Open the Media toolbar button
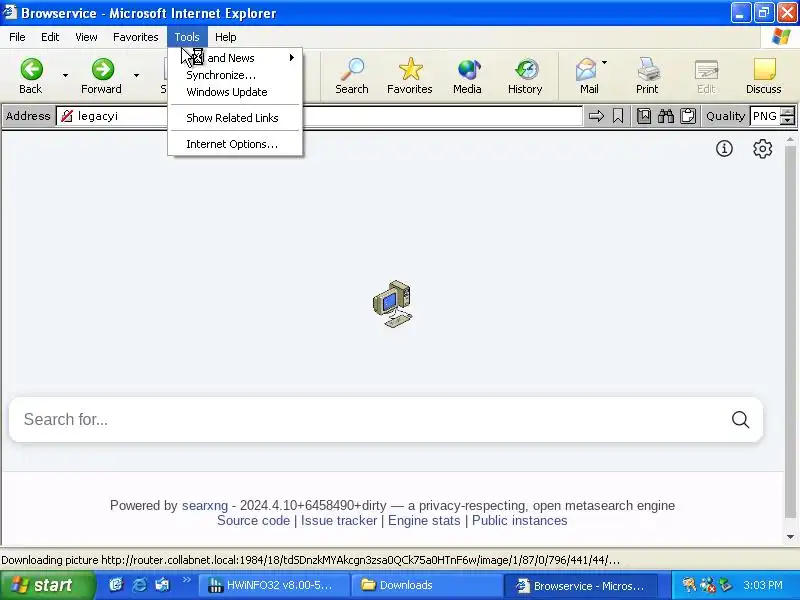This screenshot has height=600, width=800. pos(467,76)
